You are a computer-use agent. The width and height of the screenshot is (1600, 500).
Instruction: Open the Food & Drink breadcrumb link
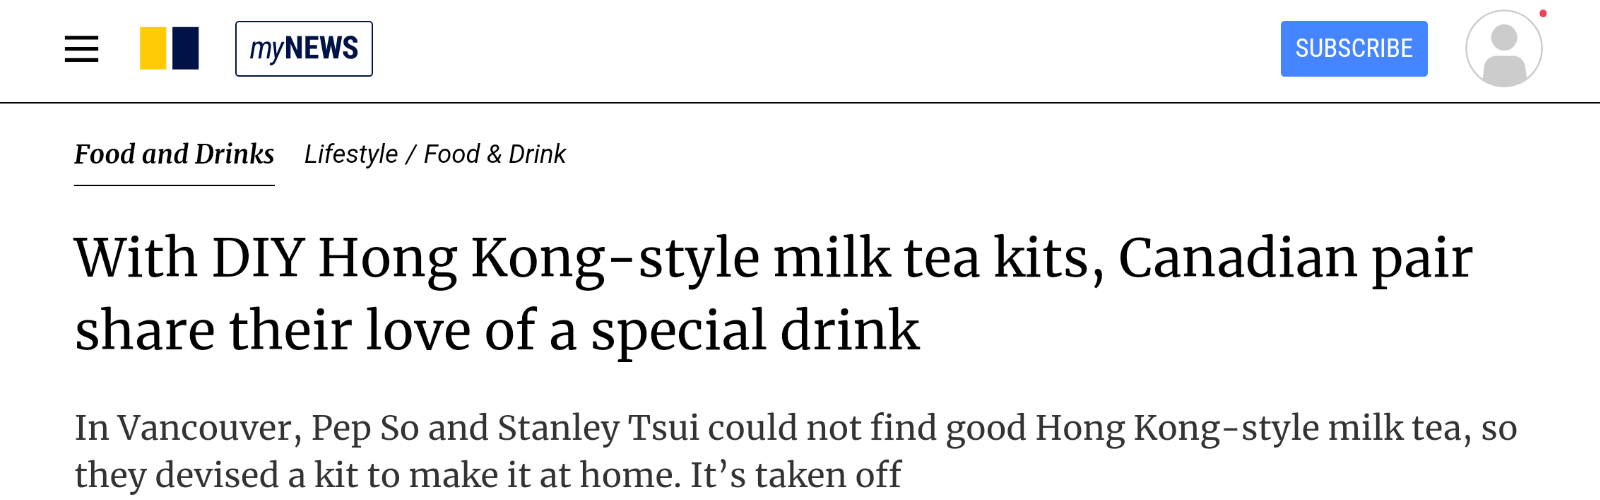495,154
